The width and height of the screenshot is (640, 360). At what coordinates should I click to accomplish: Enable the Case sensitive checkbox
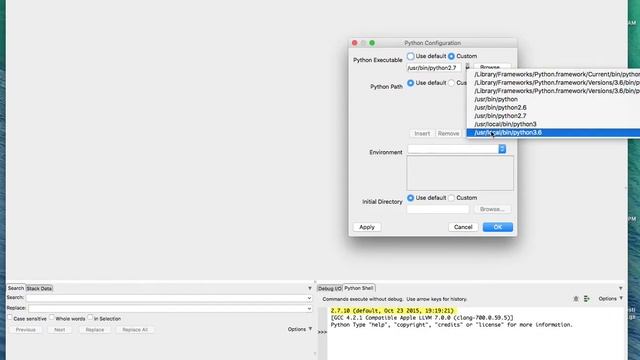10,318
